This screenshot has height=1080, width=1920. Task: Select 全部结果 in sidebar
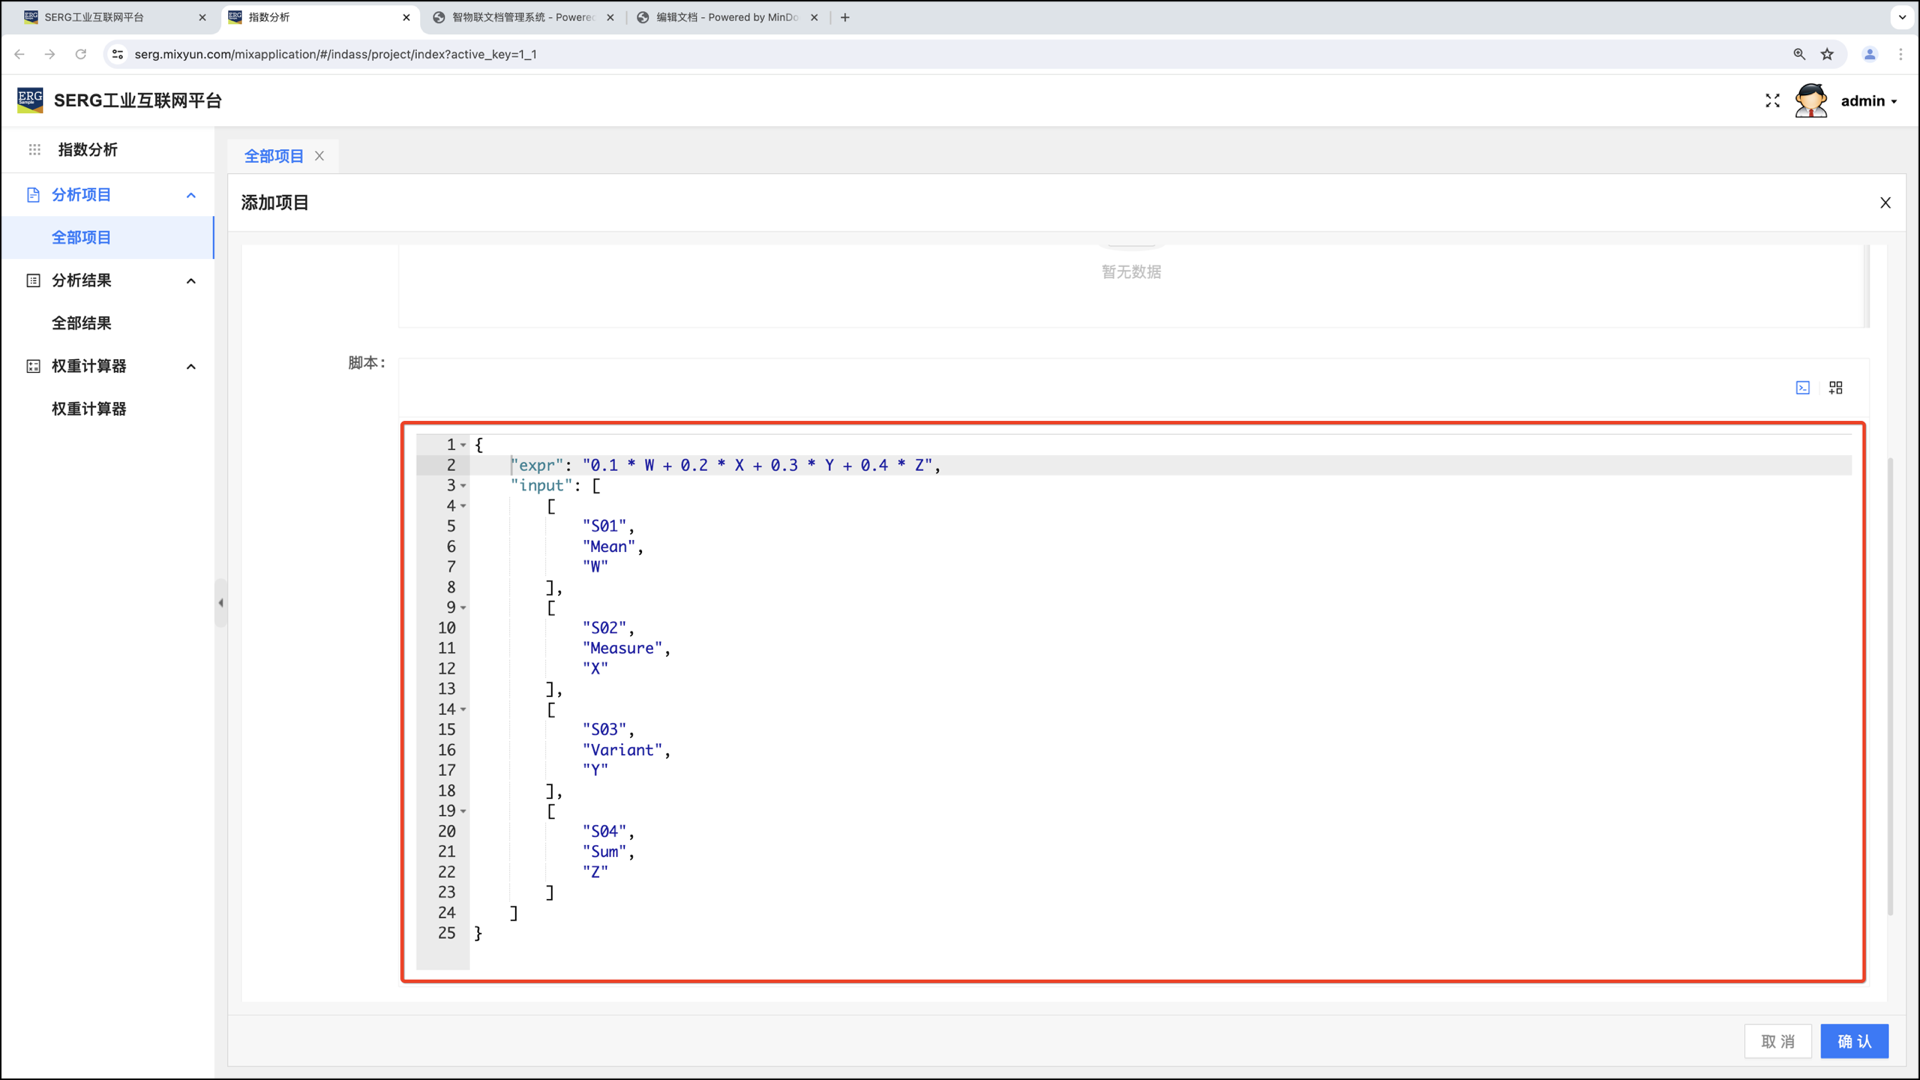pyautogui.click(x=82, y=323)
